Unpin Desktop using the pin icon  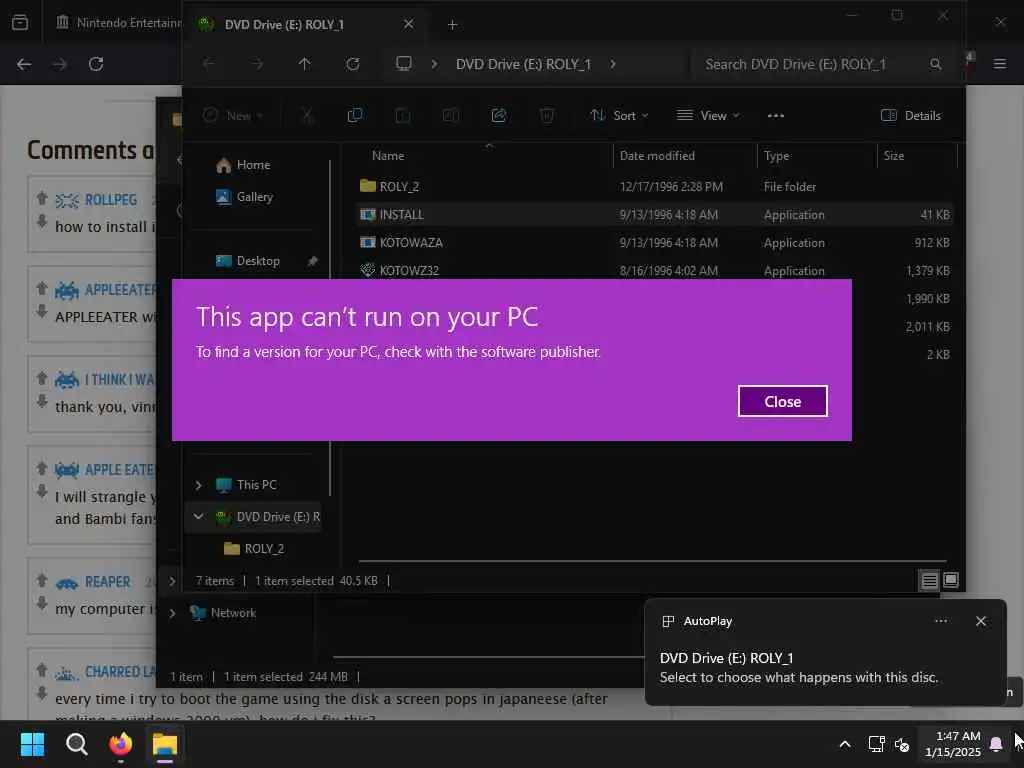pyautogui.click(x=312, y=261)
